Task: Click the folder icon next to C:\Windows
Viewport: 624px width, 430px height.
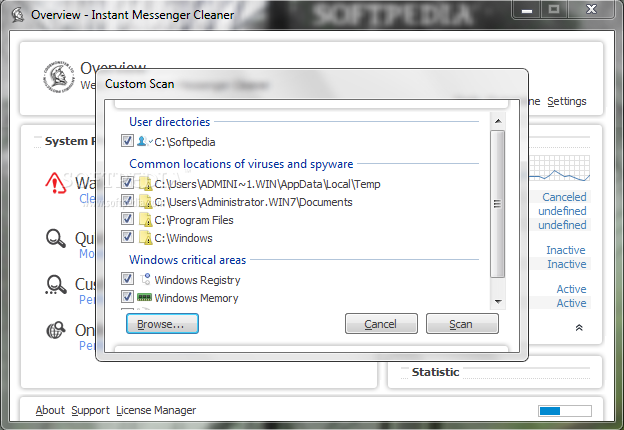Action: (146, 237)
